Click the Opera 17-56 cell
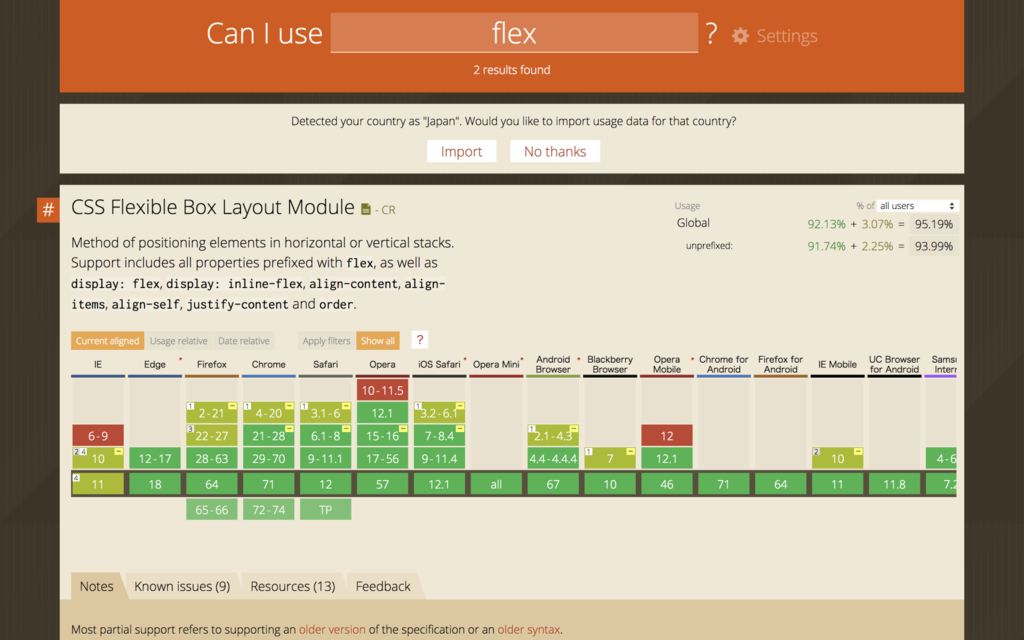Screen dimensions: 1024x640 coord(383,458)
